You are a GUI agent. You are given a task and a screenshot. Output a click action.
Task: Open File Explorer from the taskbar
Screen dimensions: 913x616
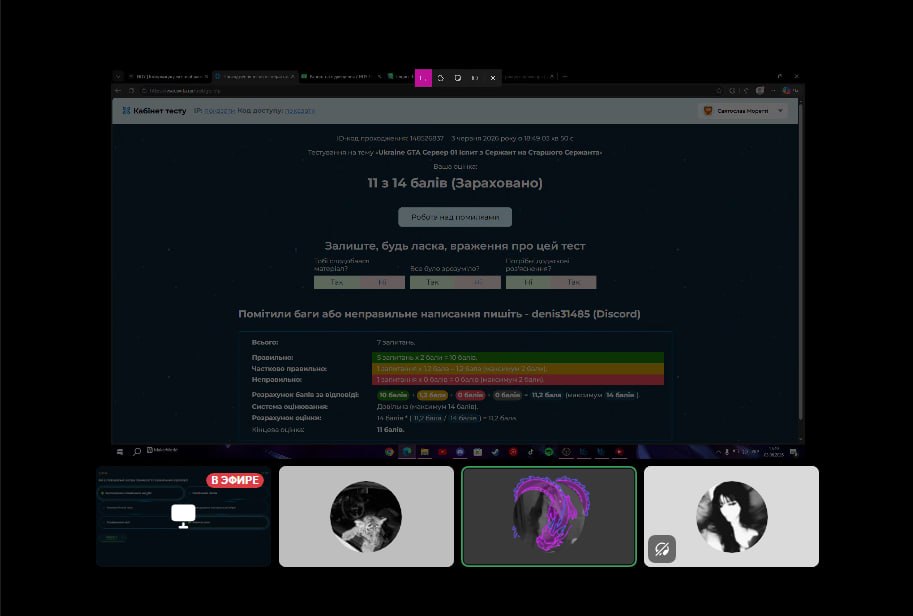(x=424, y=452)
